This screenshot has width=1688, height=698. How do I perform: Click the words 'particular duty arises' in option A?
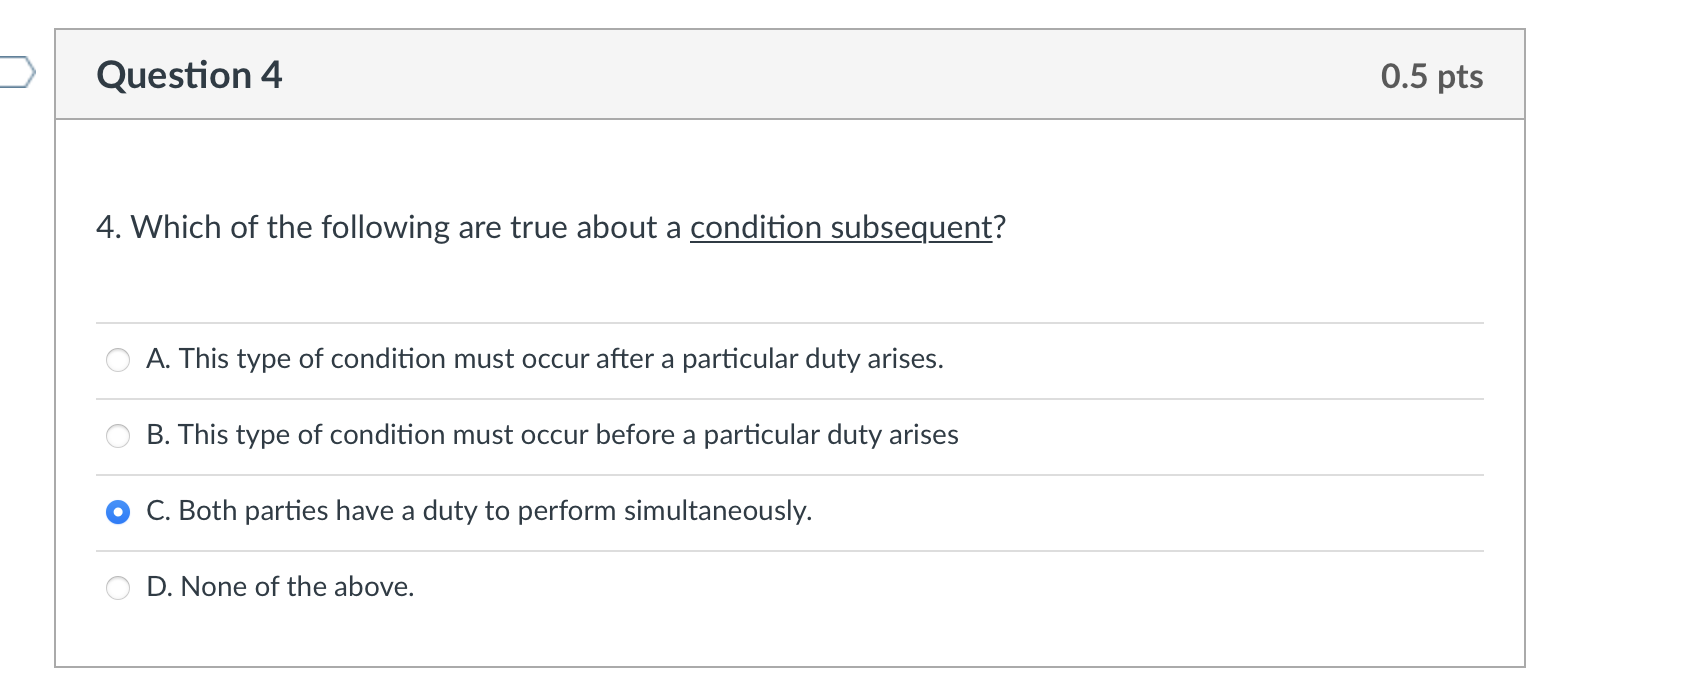coord(812,359)
